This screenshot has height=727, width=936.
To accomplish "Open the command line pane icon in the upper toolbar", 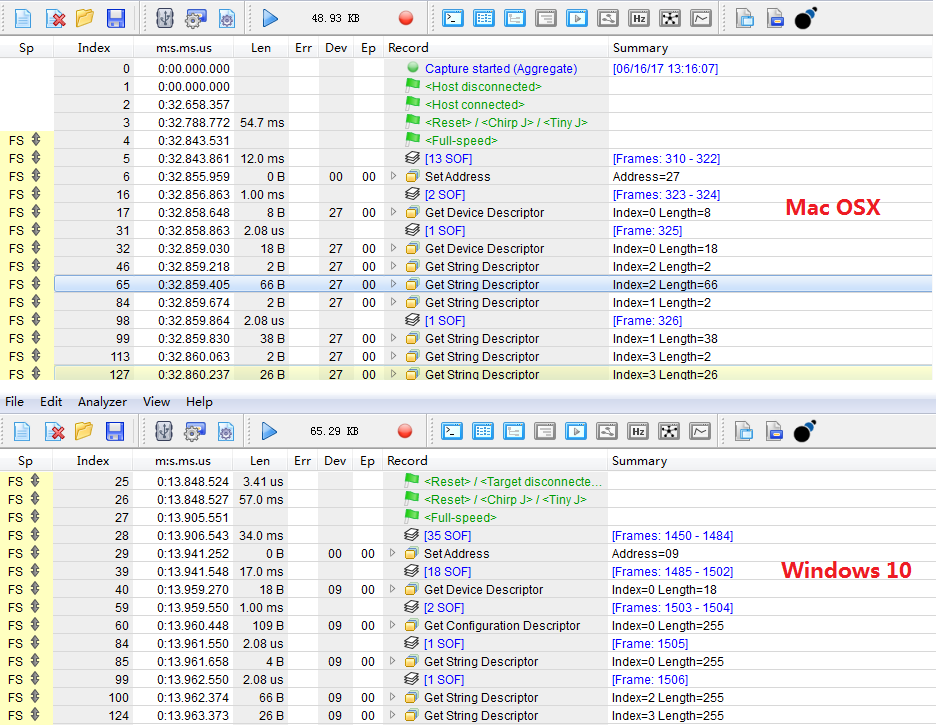I will (453, 18).
